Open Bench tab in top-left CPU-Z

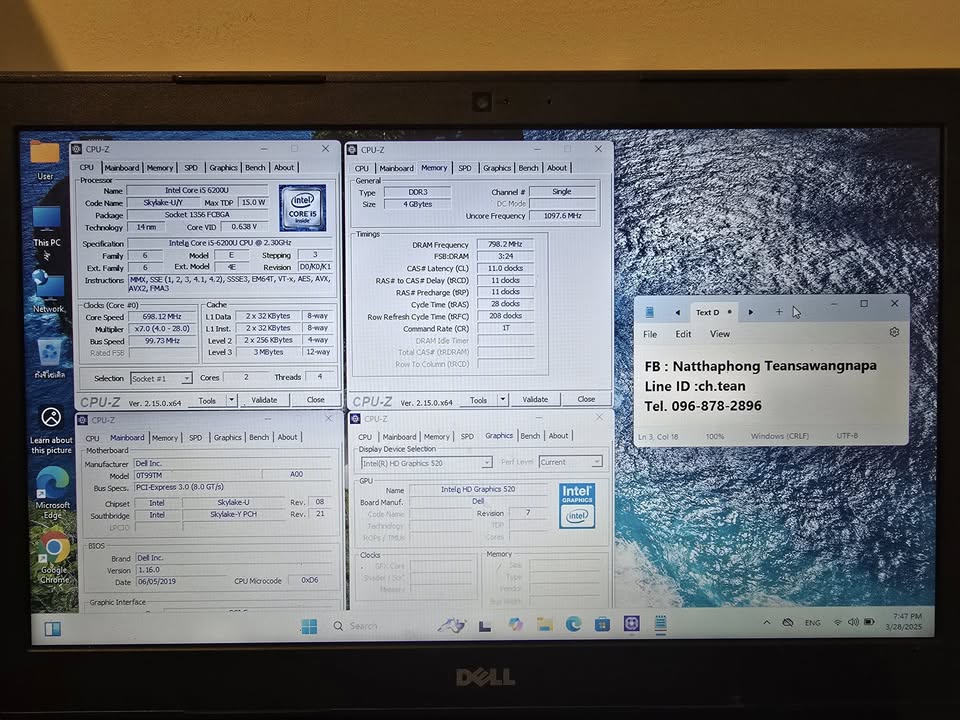coord(255,167)
